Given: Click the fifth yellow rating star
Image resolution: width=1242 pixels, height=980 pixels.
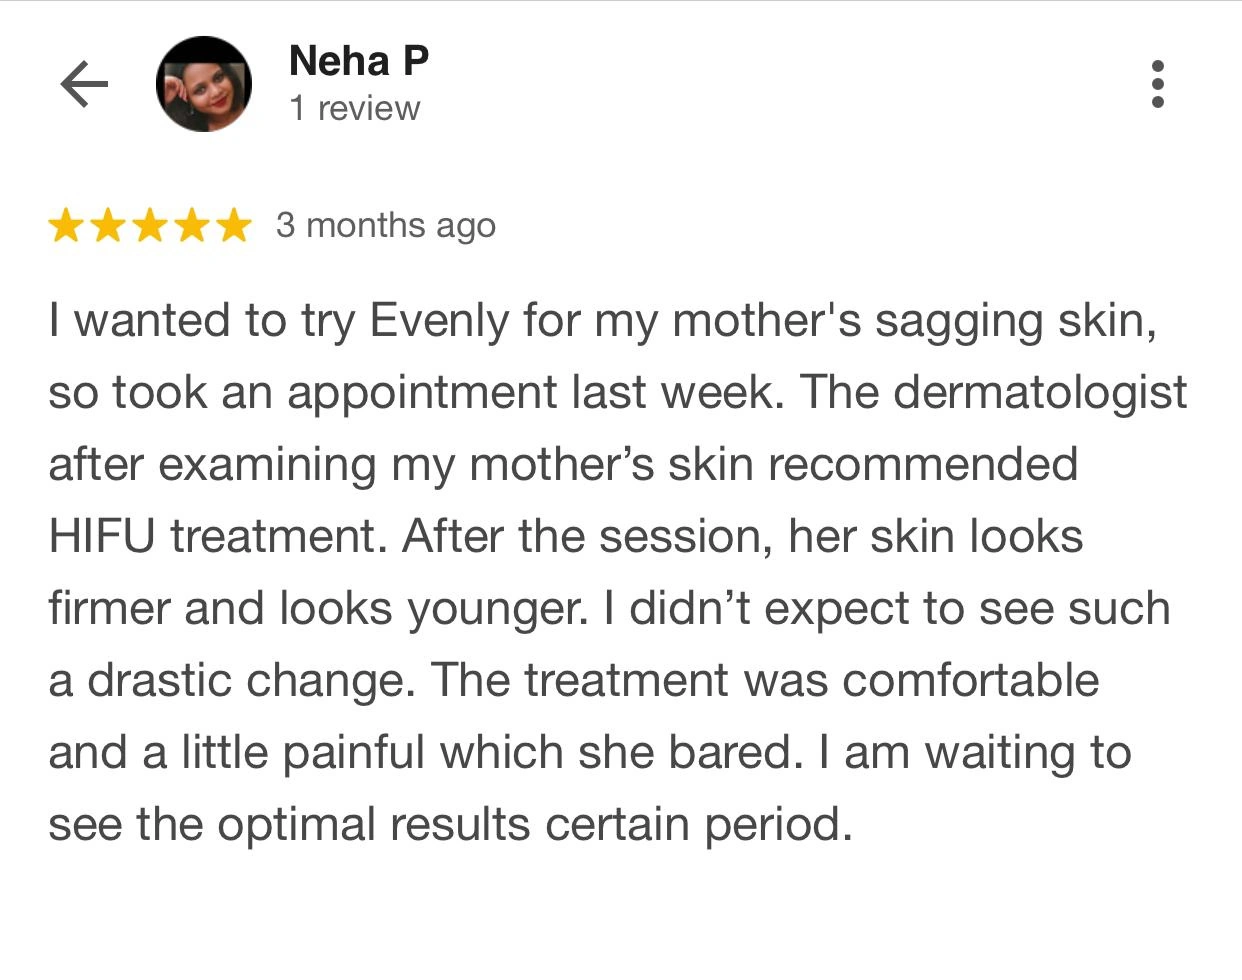Looking at the screenshot, I should [x=234, y=226].
